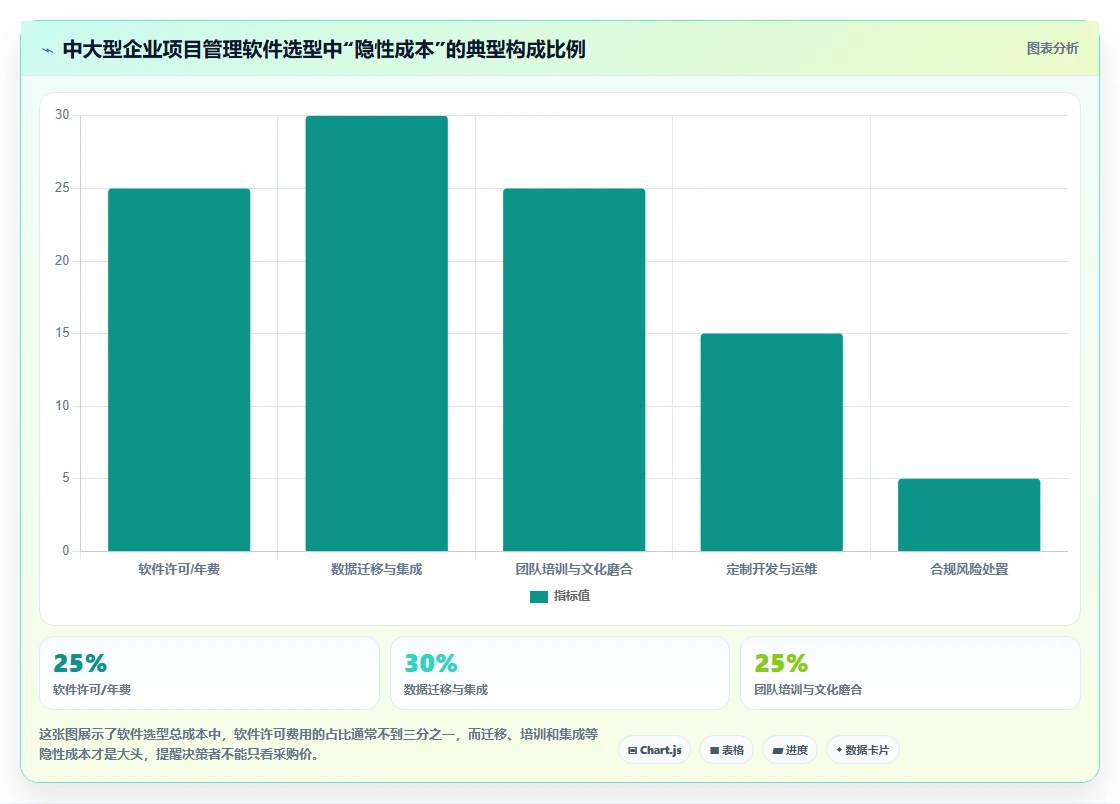Open the 25% 团队培训与文化磨合 stat card
Screen dimensions: 1120x804
pyautogui.click(x=911, y=673)
